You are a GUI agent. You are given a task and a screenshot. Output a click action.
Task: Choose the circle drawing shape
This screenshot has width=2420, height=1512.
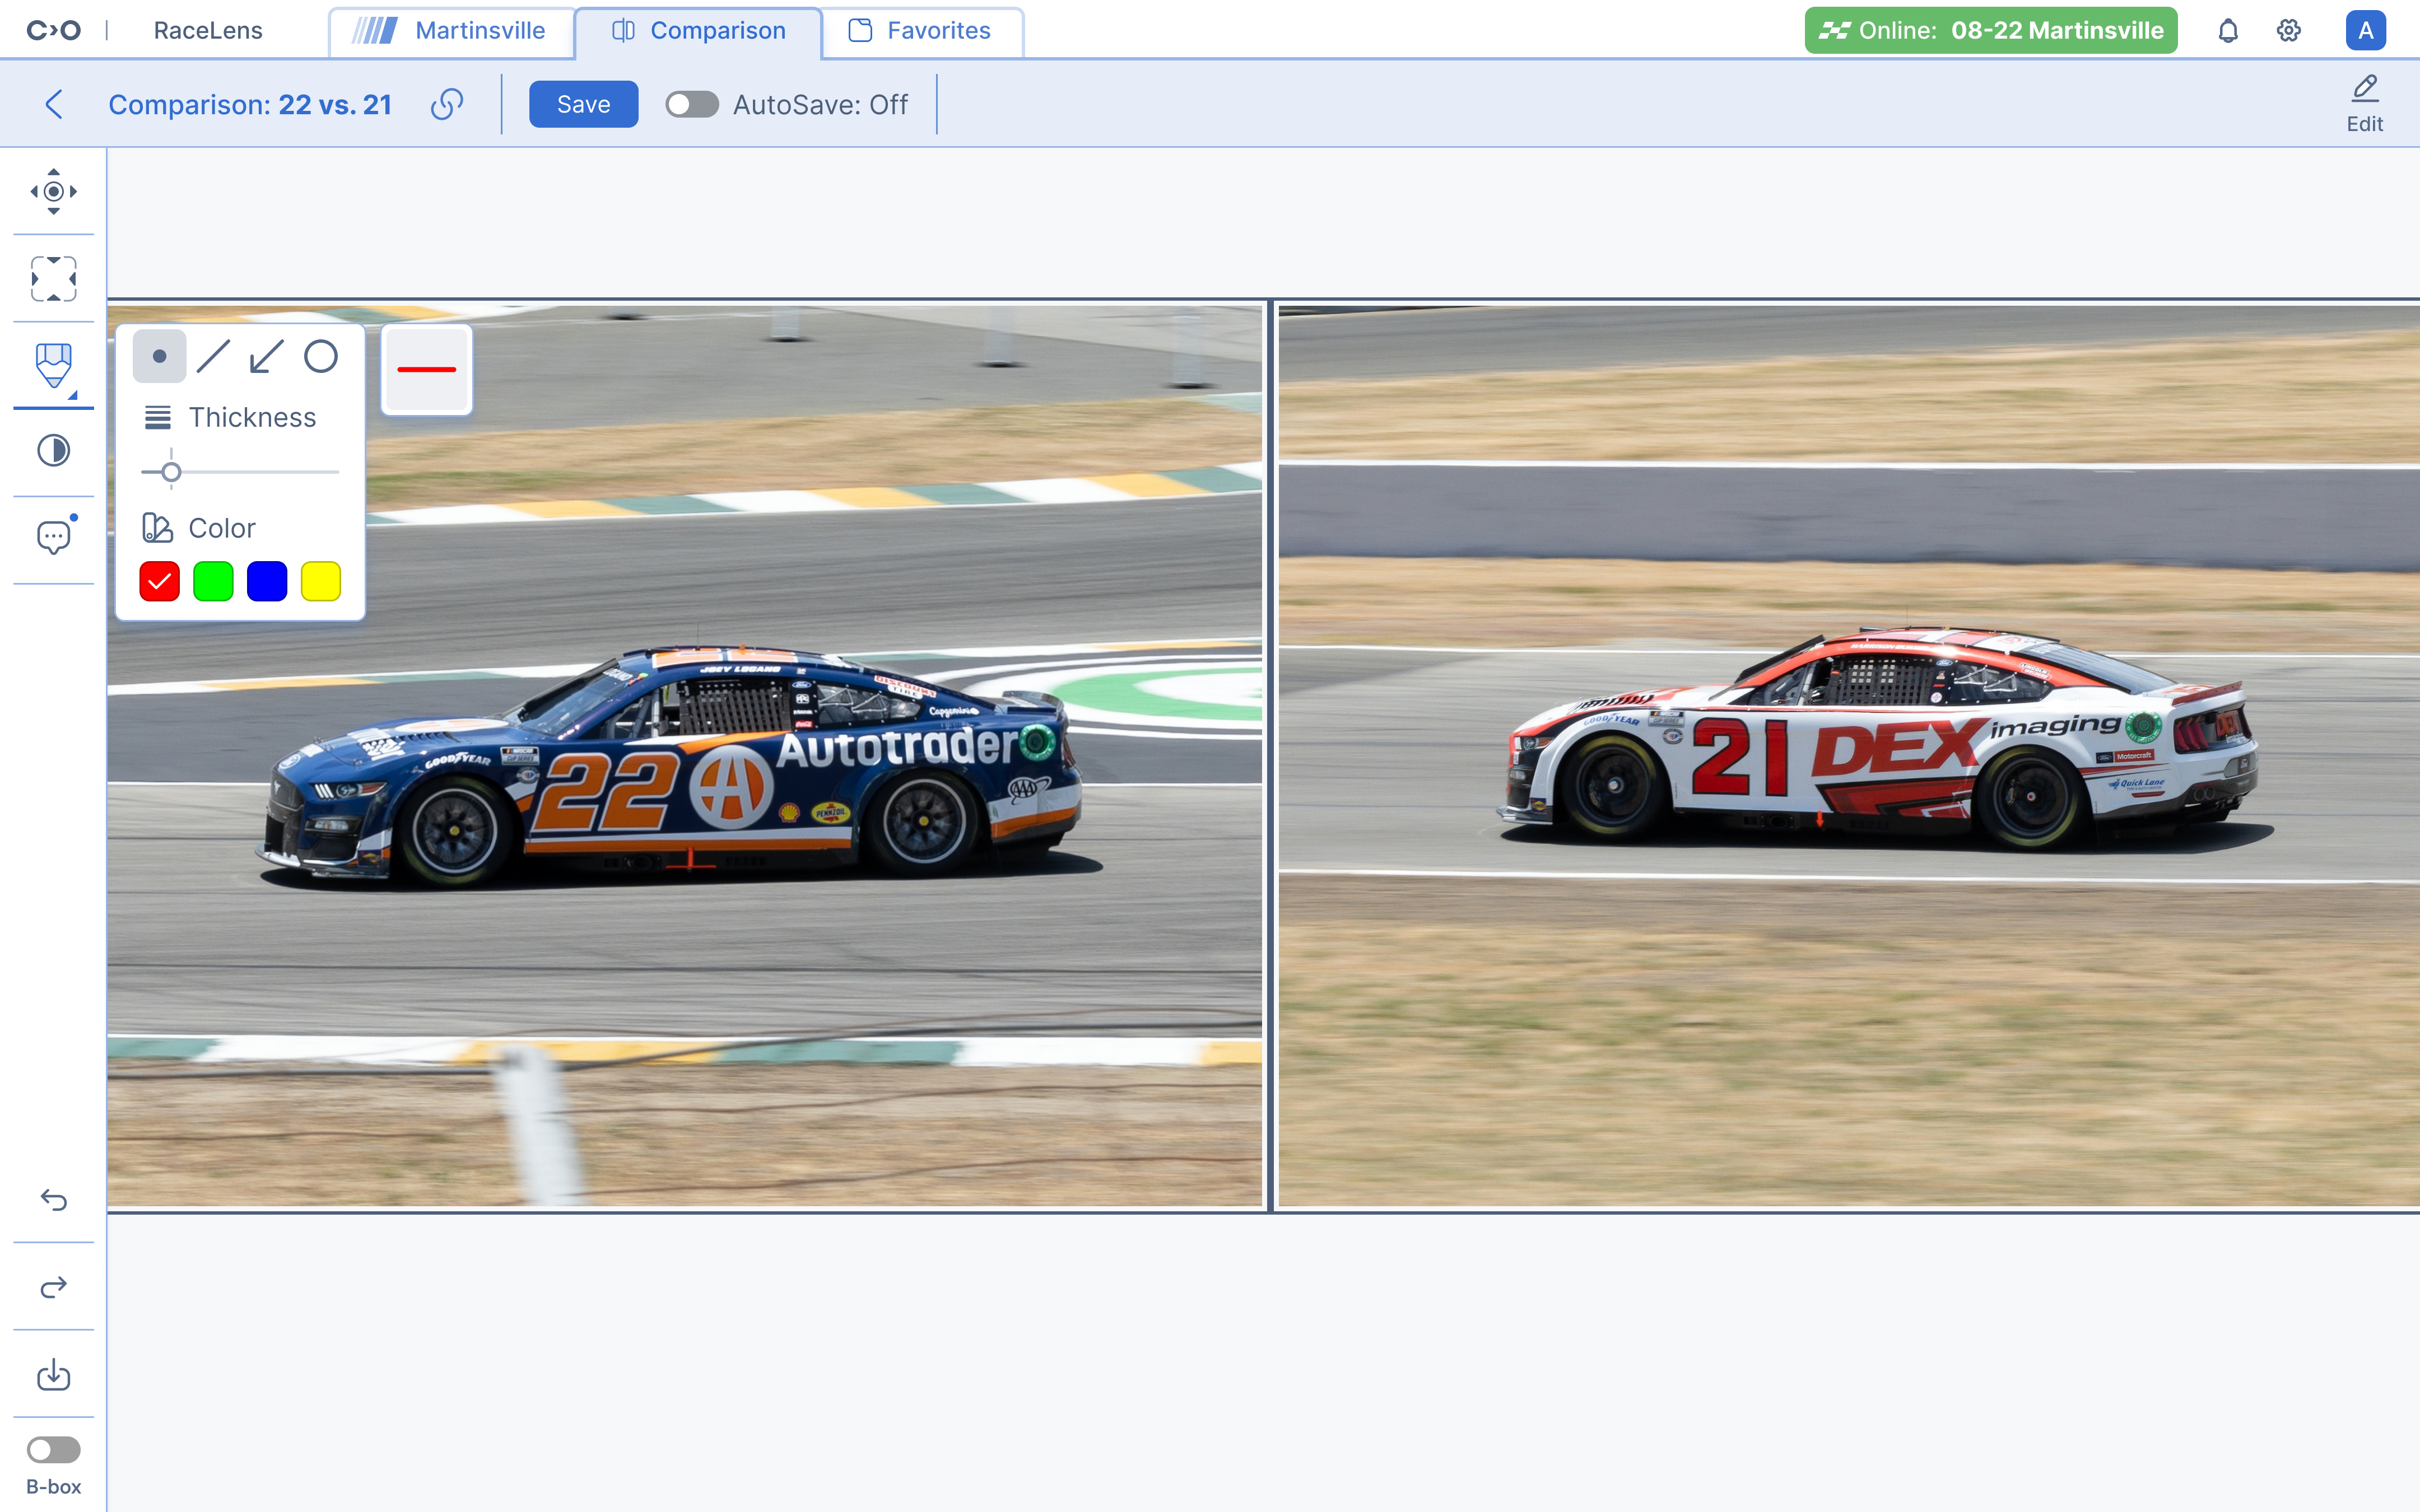[321, 356]
